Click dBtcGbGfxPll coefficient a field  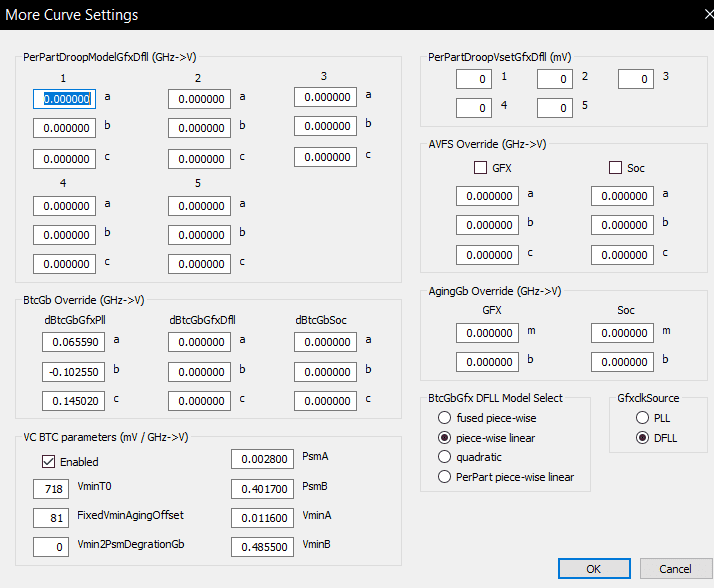click(73, 342)
